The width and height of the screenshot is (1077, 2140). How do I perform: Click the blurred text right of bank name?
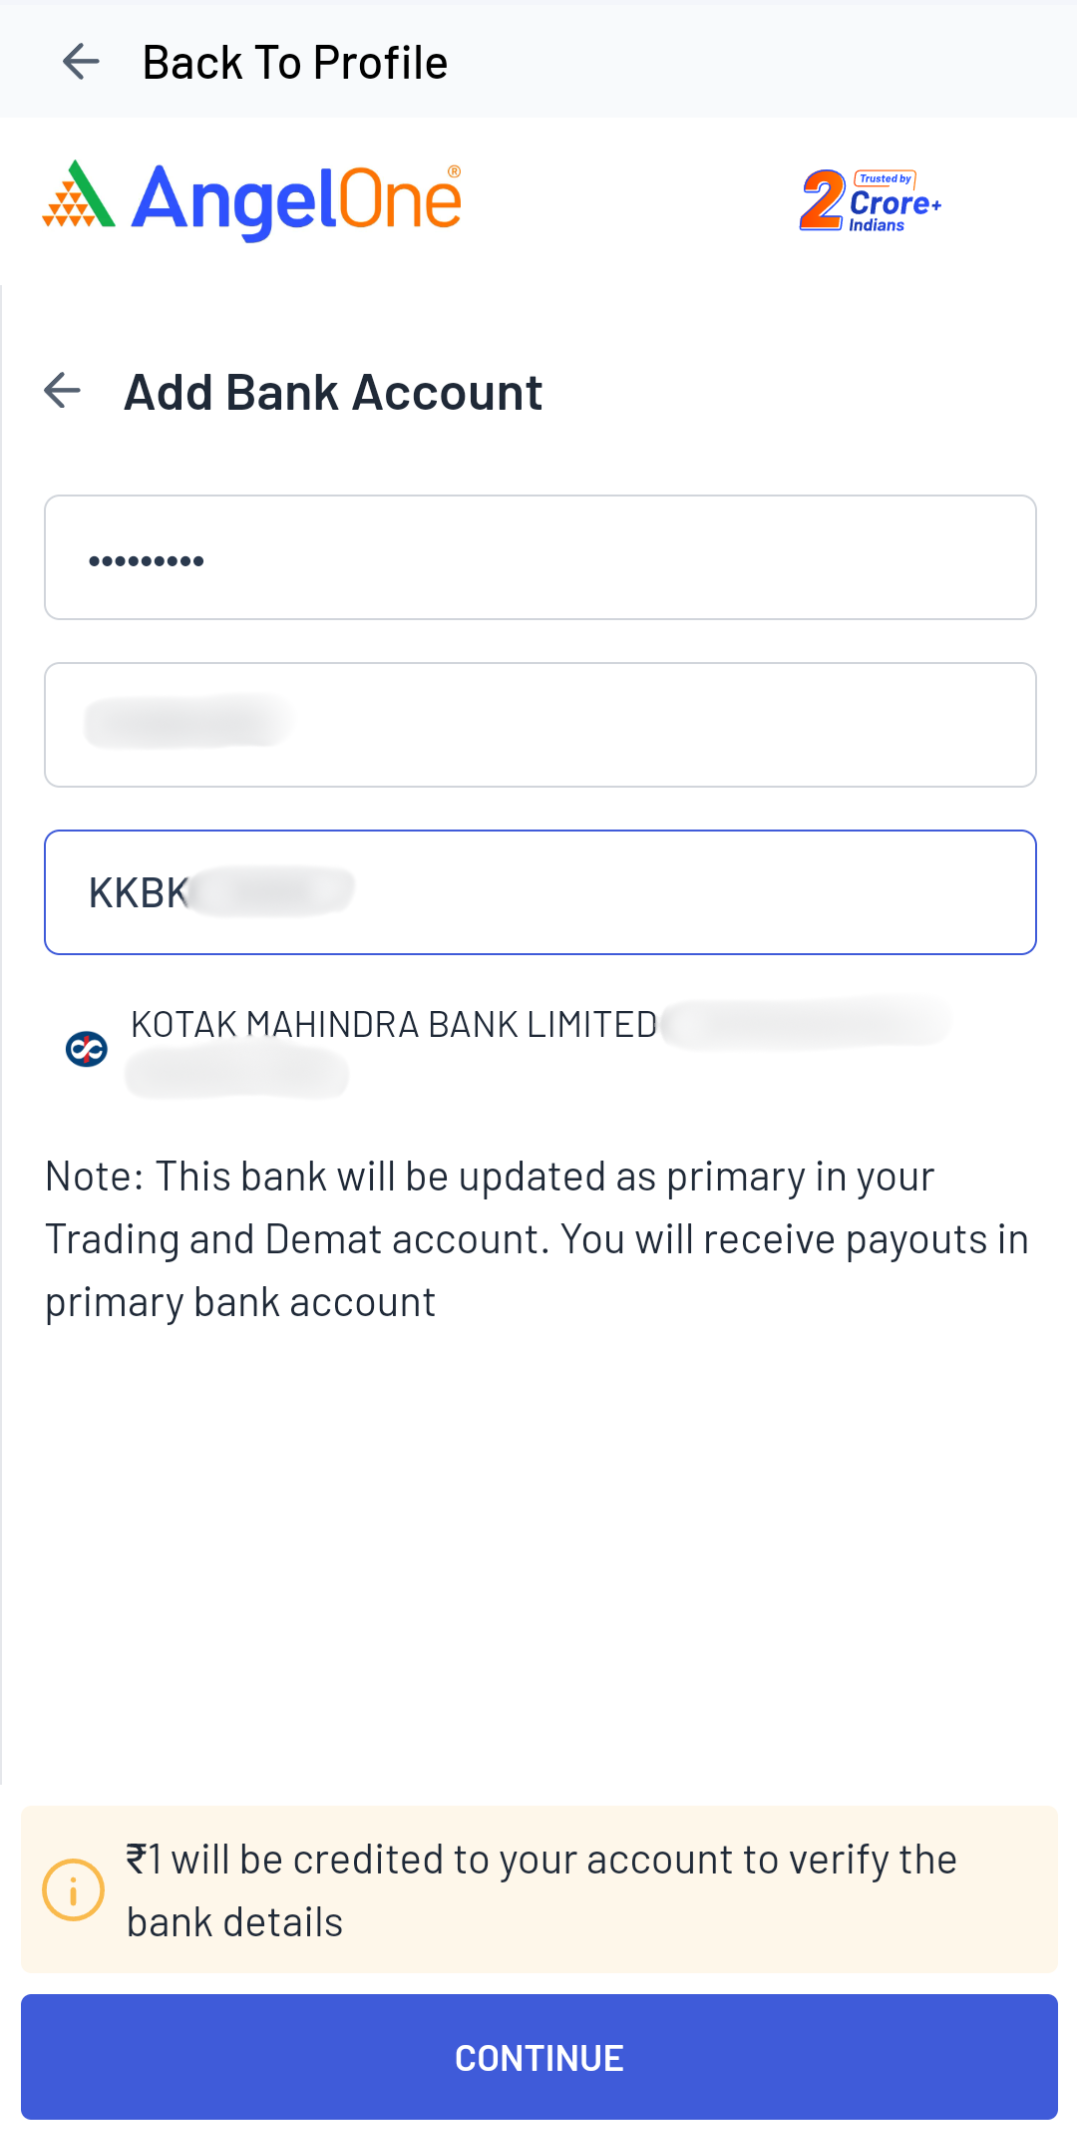[806, 1024]
